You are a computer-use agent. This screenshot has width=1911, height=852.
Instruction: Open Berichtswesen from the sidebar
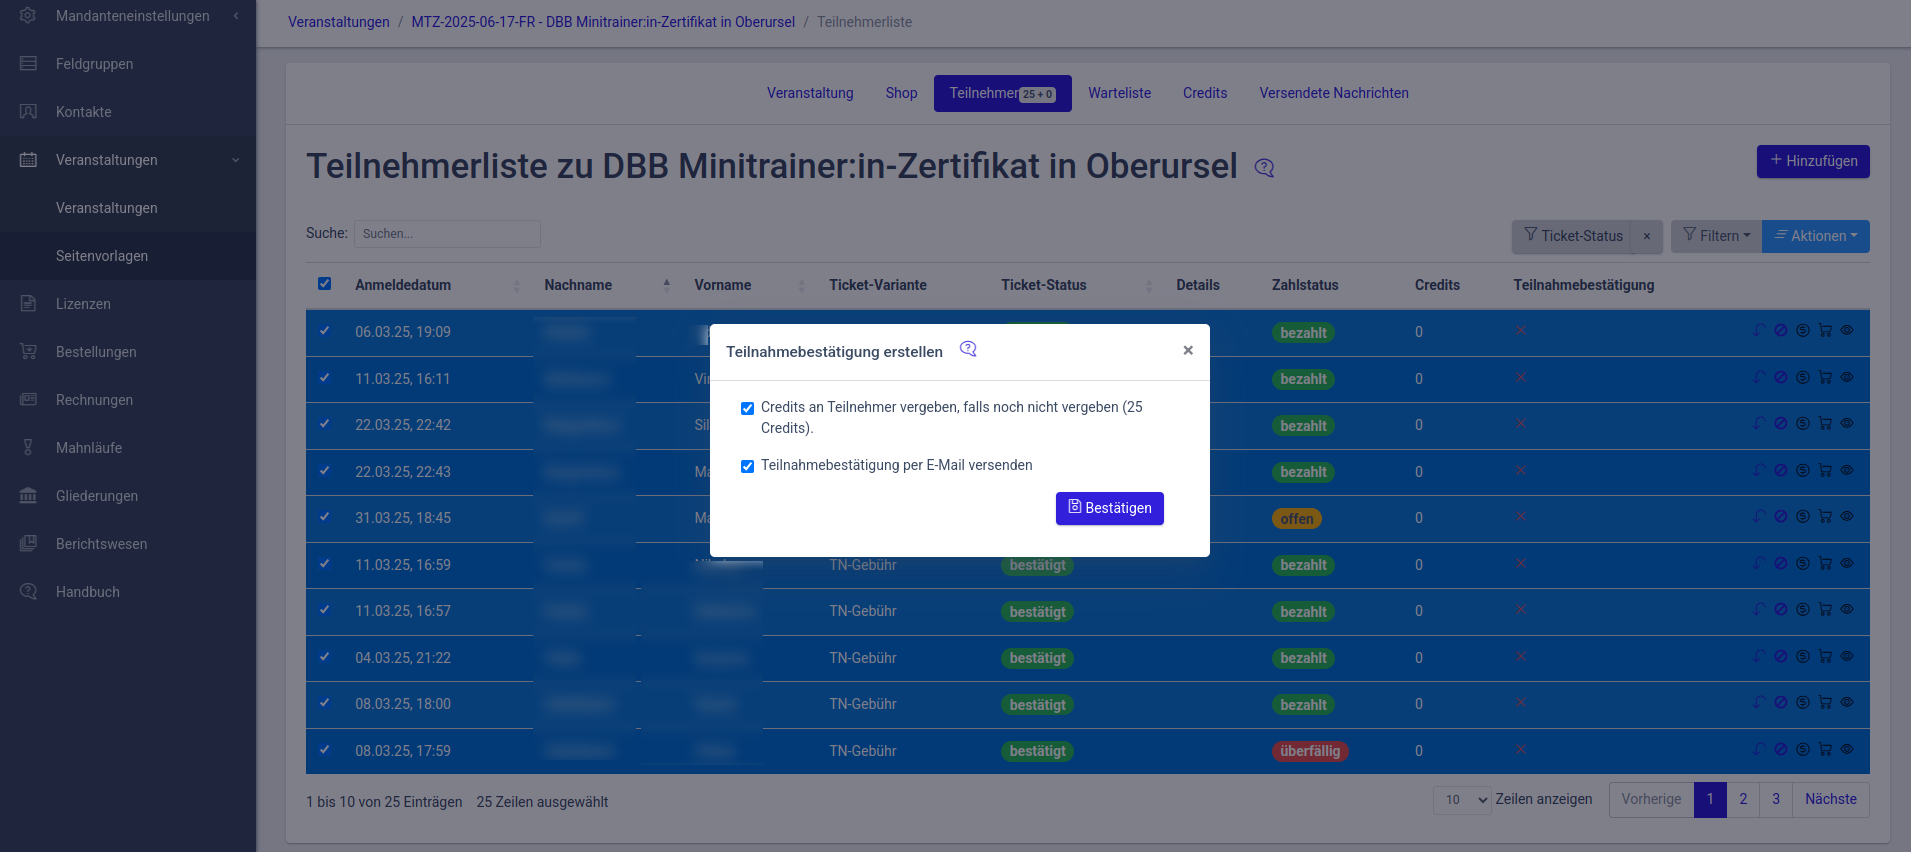pyautogui.click(x=101, y=544)
